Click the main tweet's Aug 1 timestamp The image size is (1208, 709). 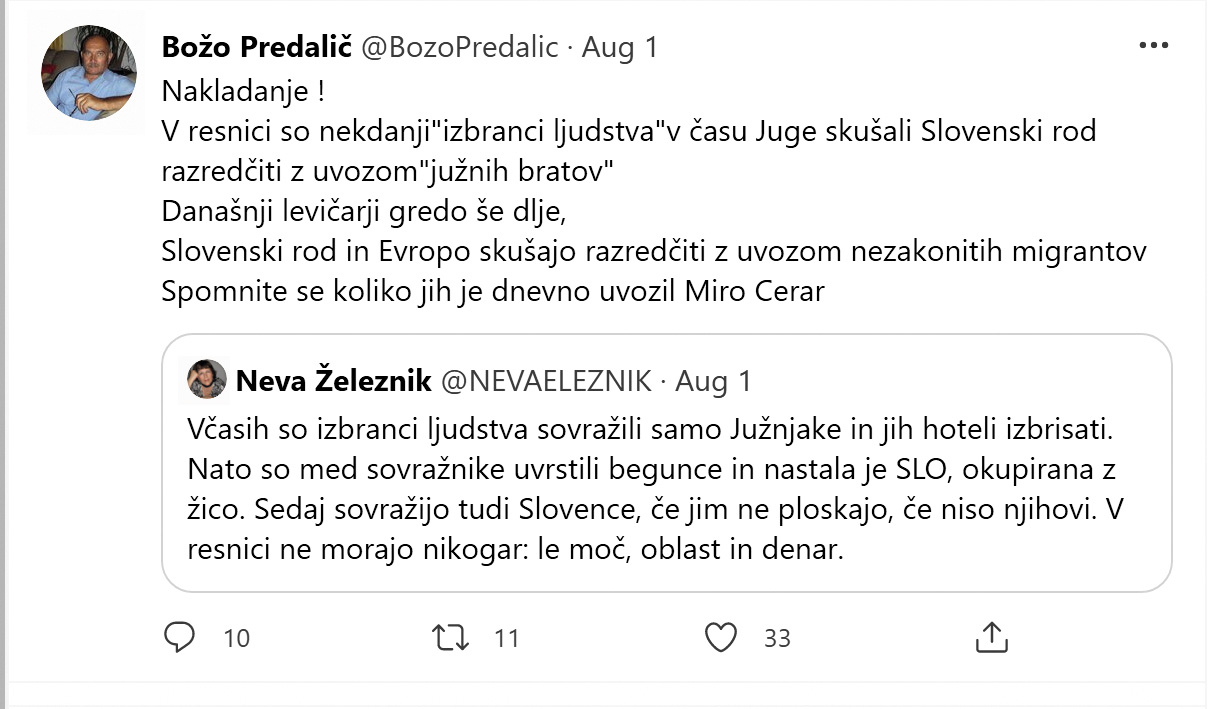point(620,47)
